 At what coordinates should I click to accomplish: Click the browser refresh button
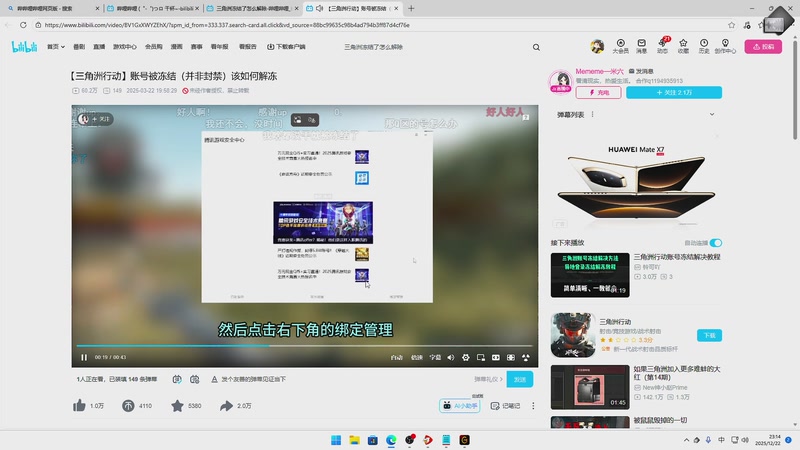pyautogui.click(x=23, y=24)
